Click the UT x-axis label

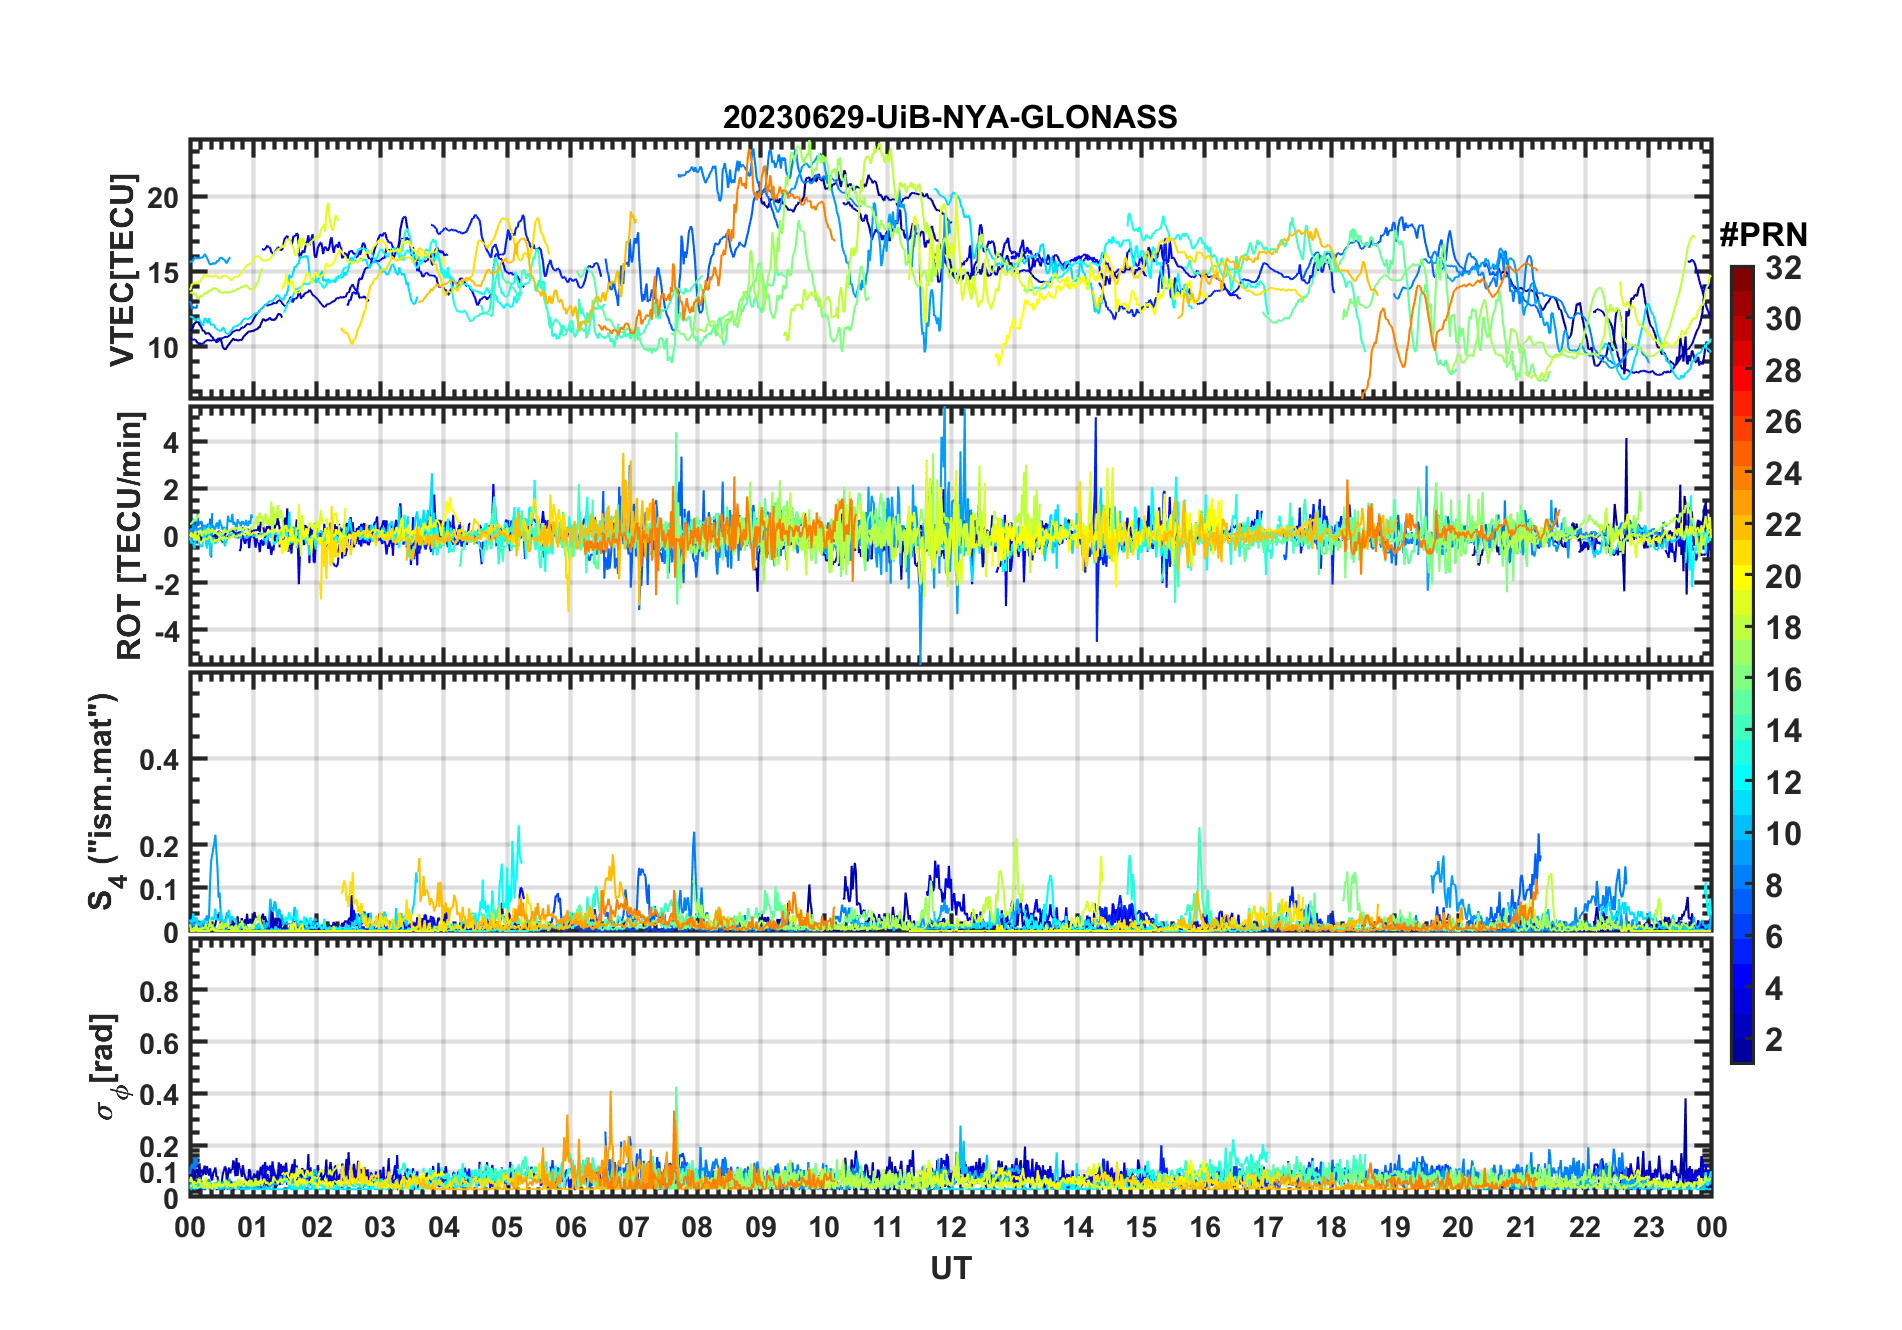pos(951,1268)
